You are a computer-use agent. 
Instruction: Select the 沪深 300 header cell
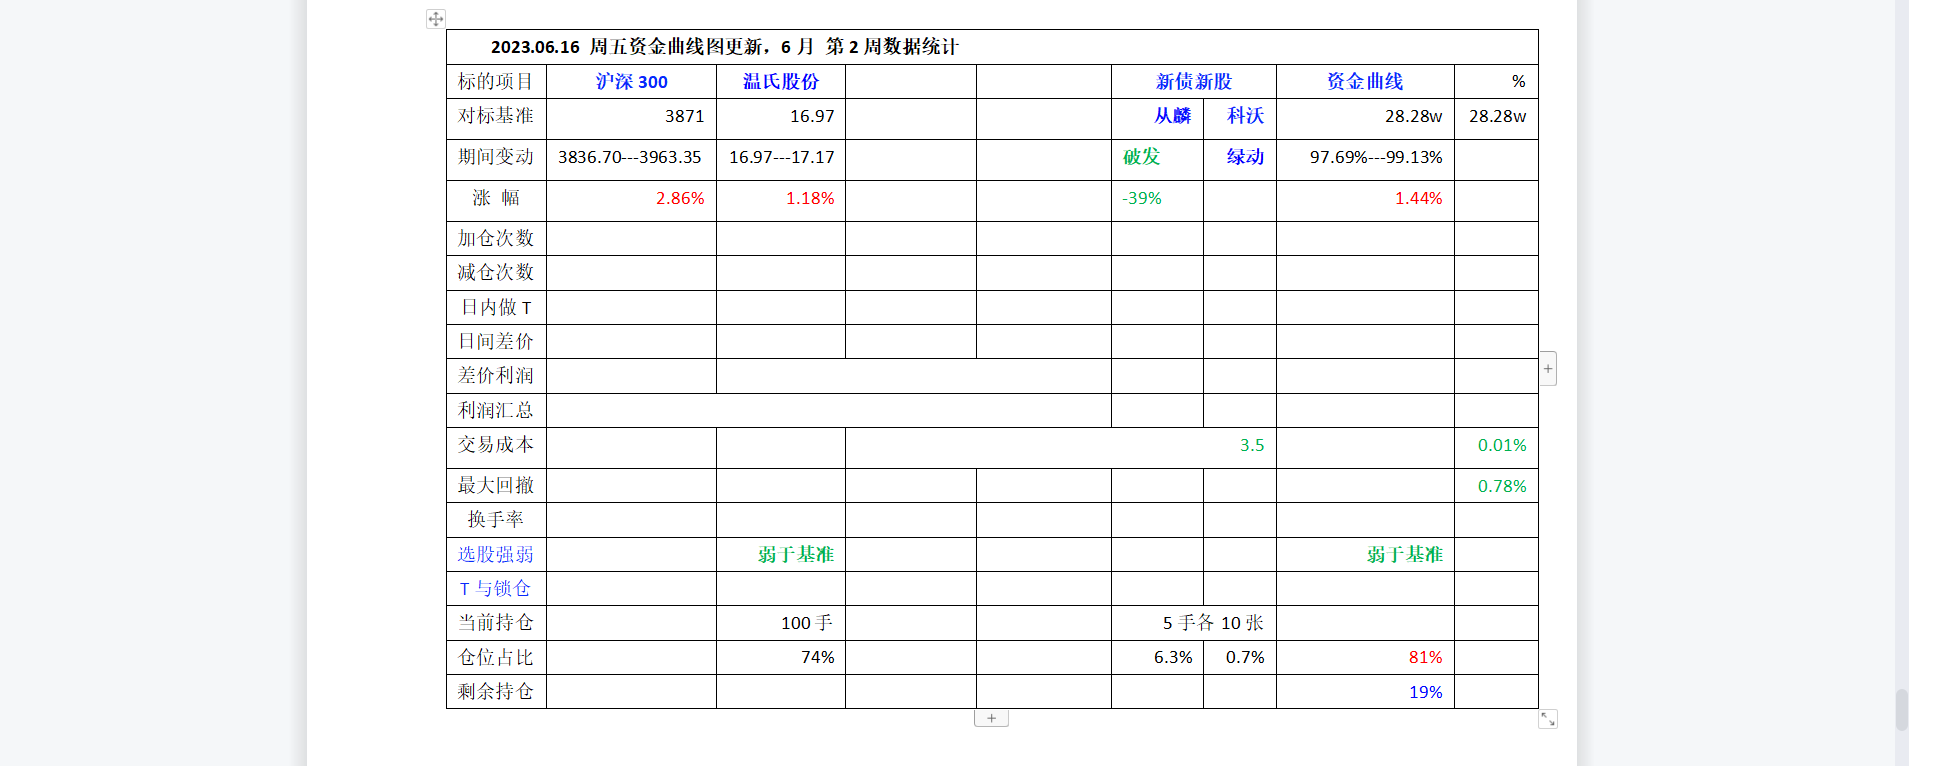631,82
